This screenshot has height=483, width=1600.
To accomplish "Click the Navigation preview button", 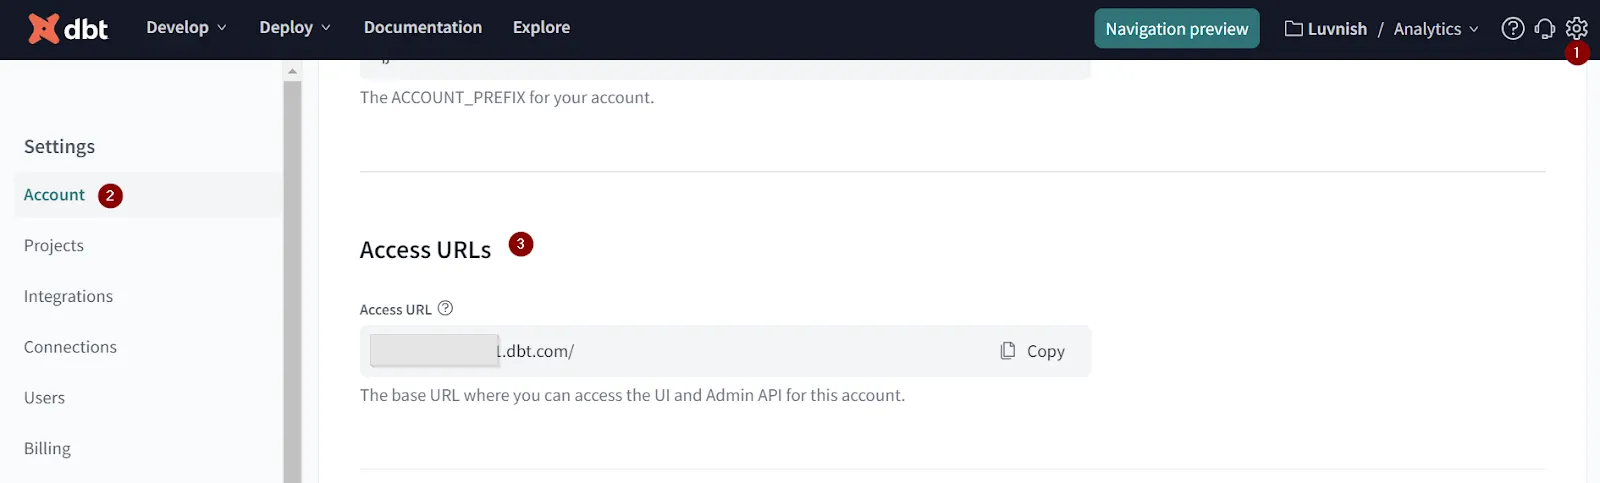I will pyautogui.click(x=1177, y=29).
